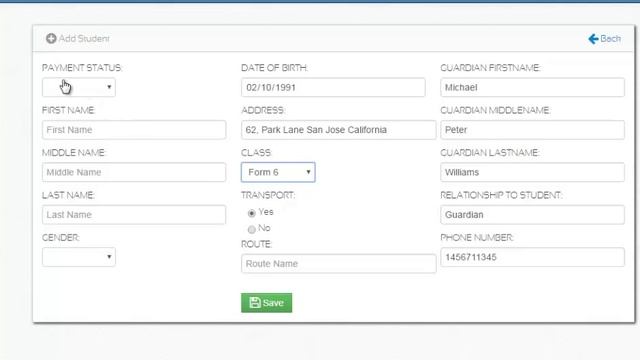
Task: Go back using the Back link
Action: pos(604,39)
